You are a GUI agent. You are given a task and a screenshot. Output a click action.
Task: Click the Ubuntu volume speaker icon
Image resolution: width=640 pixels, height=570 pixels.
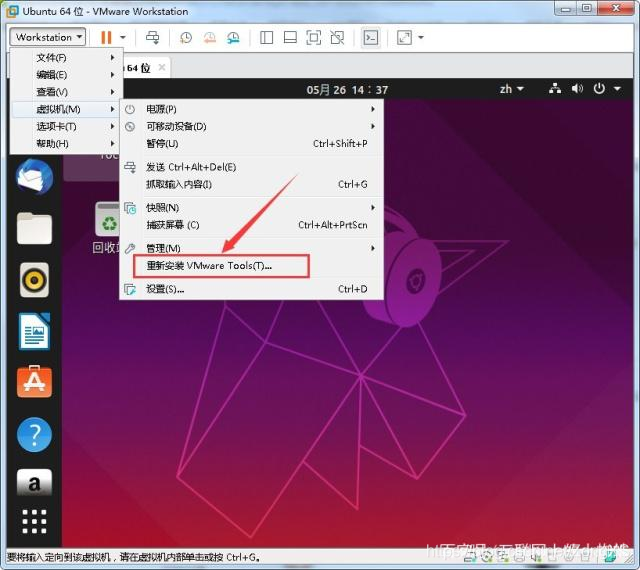point(577,89)
